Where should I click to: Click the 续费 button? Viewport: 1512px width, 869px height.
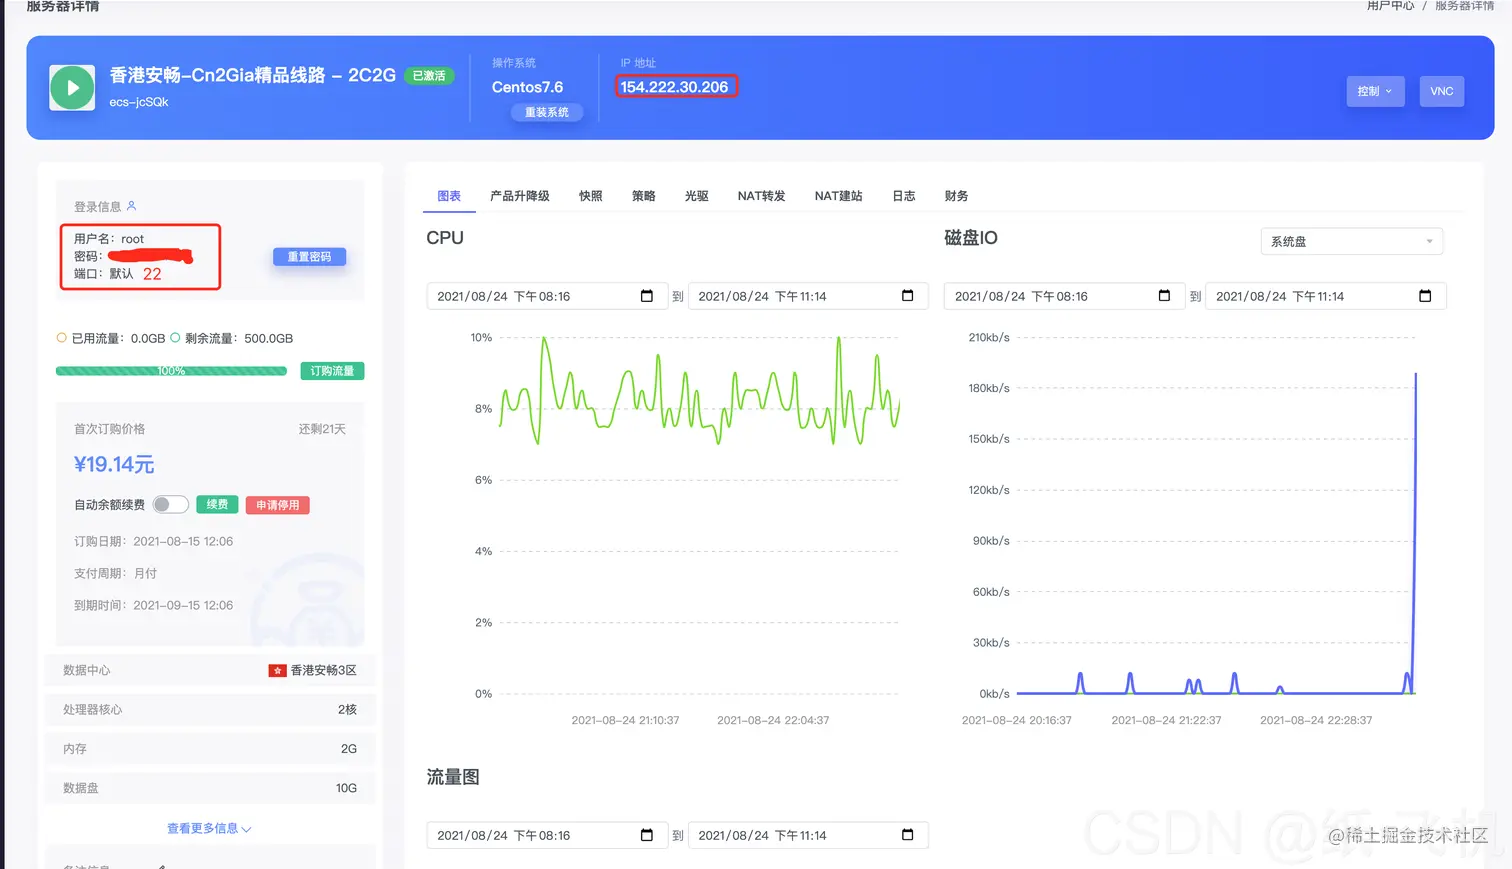(x=217, y=505)
